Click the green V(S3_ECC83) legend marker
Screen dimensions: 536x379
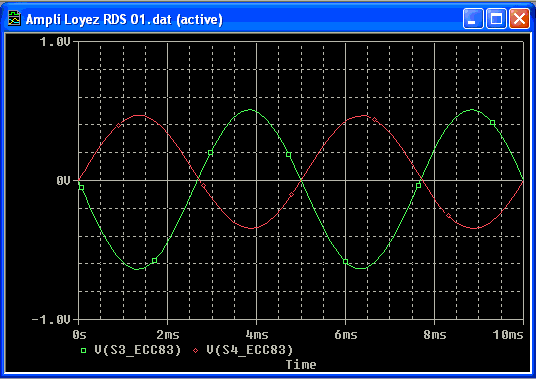click(x=83, y=350)
